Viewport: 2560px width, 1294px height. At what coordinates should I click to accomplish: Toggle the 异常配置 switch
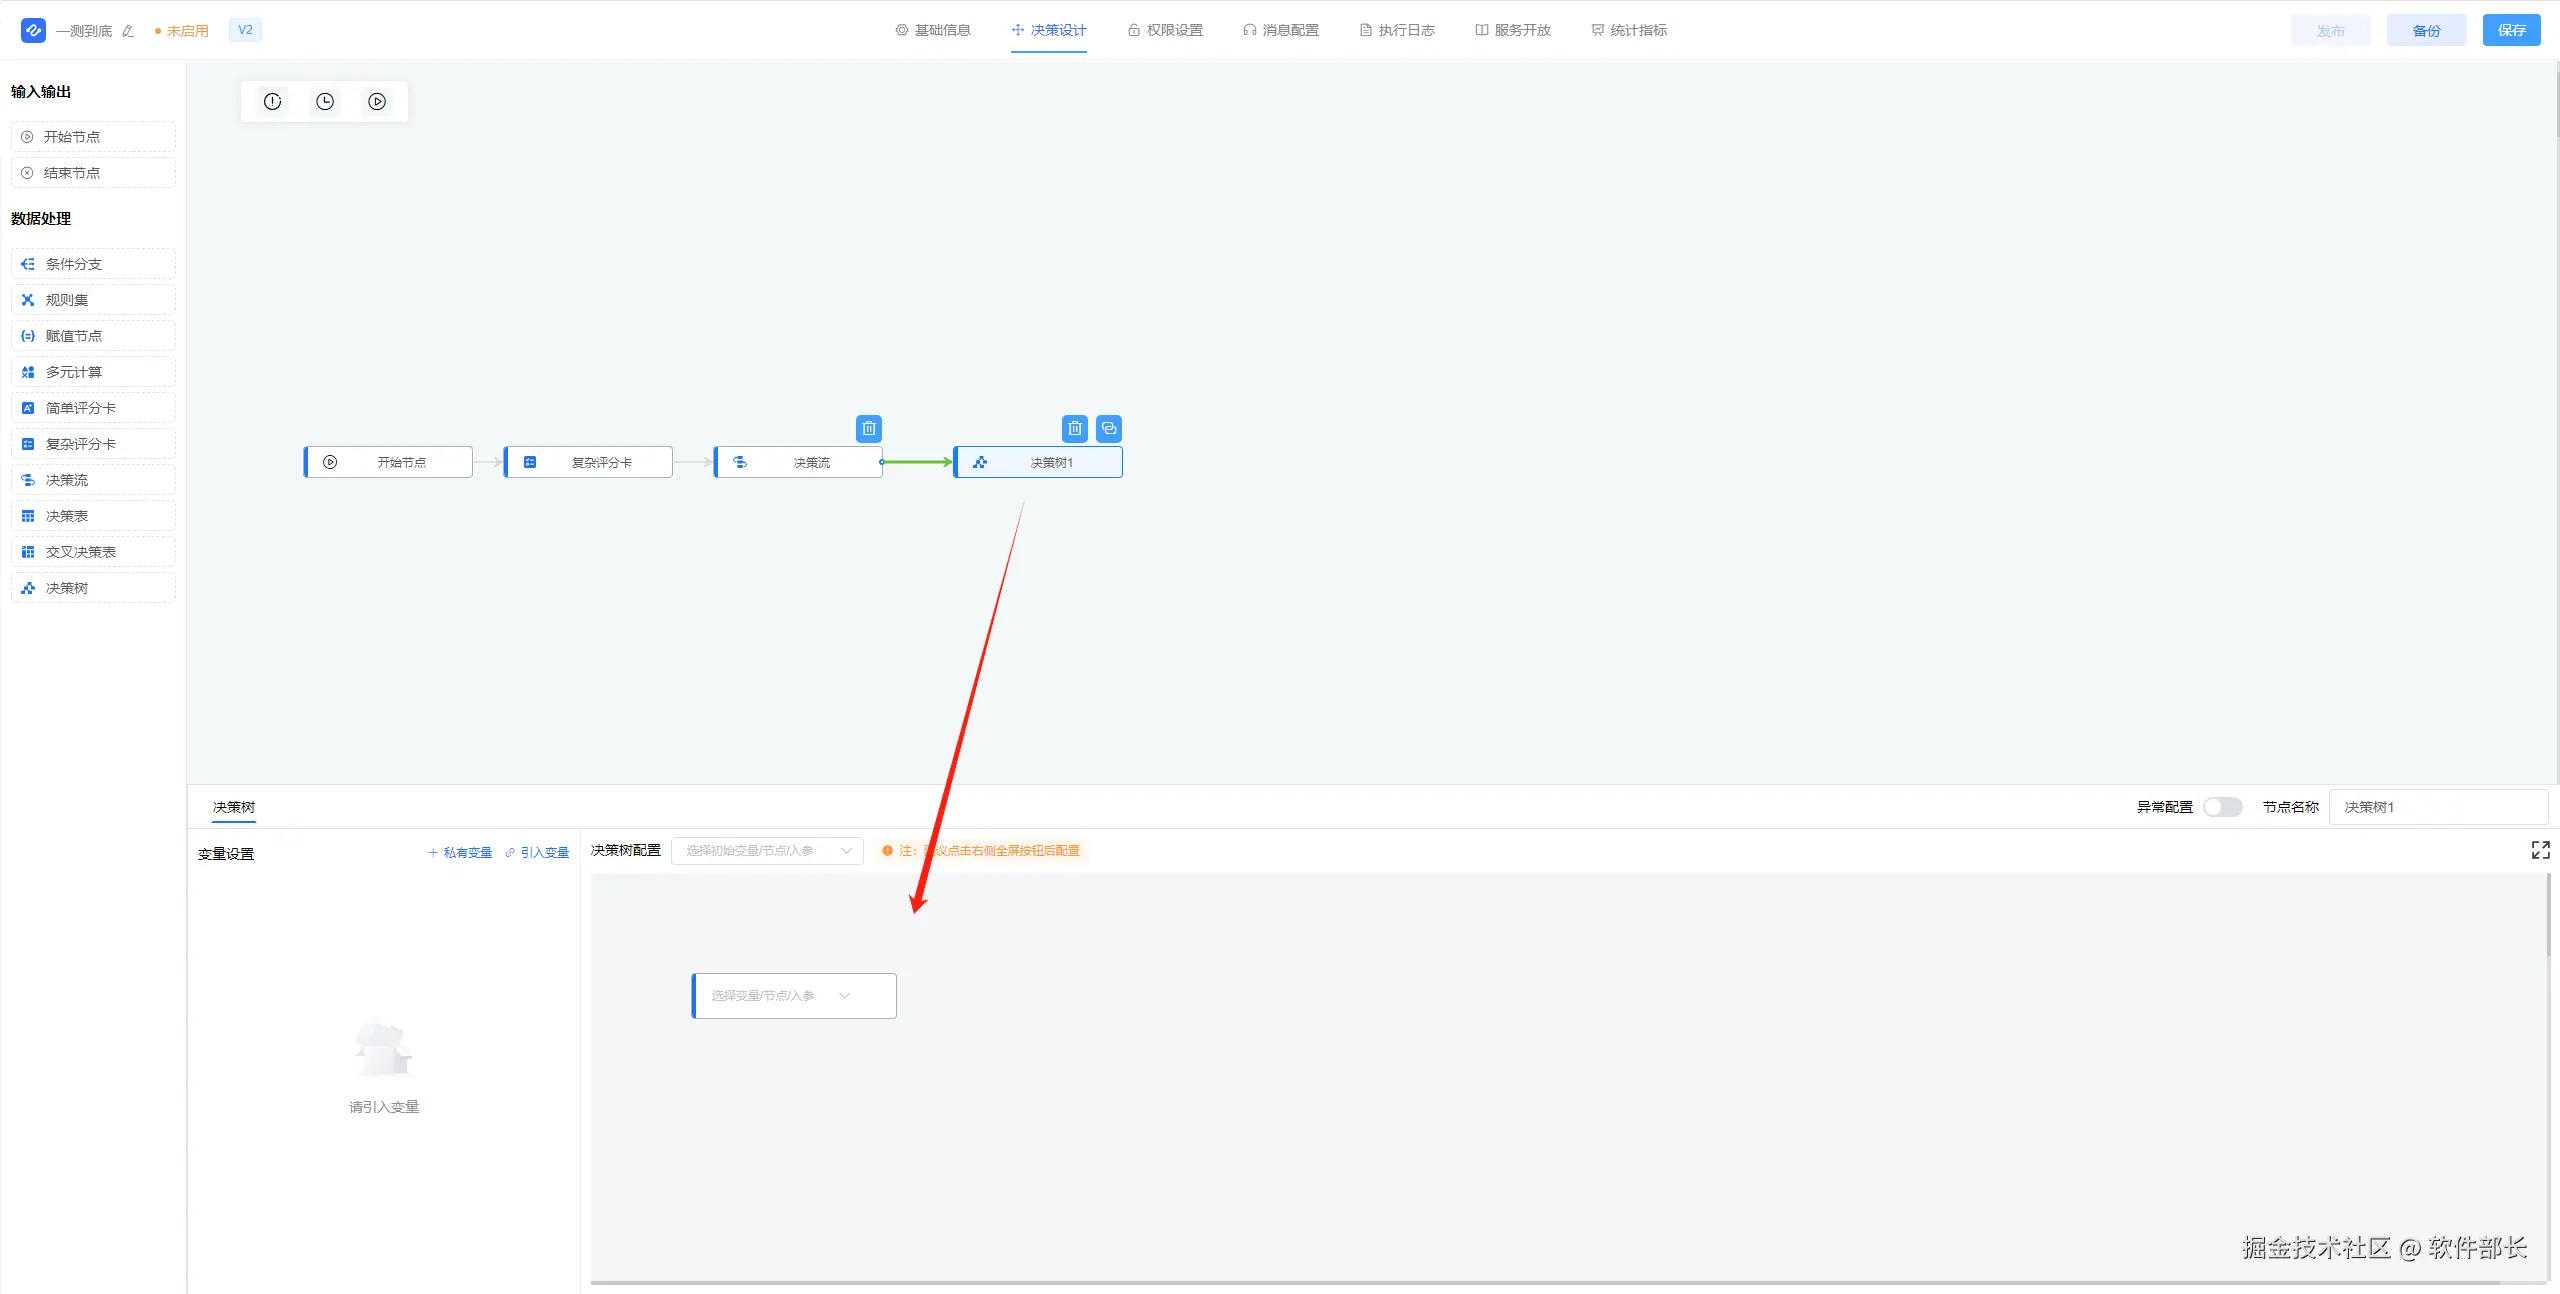click(x=2222, y=807)
